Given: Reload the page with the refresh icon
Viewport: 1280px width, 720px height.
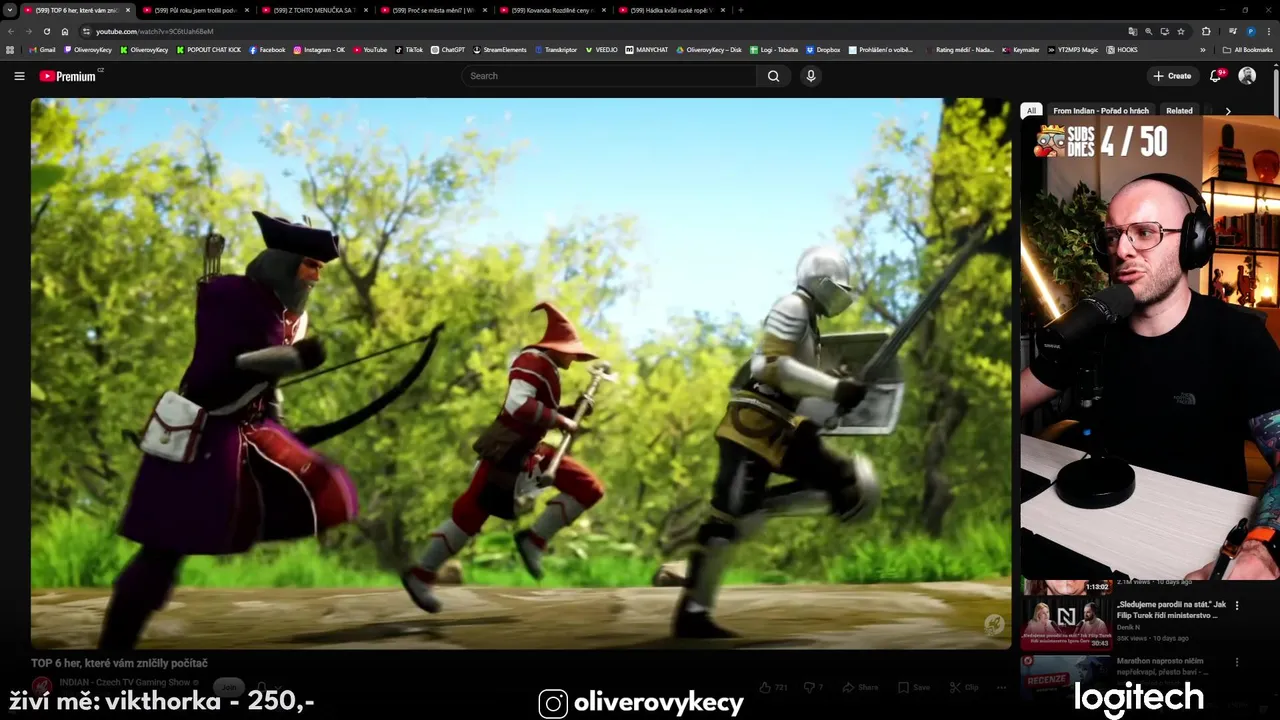Looking at the screenshot, I should point(46,31).
